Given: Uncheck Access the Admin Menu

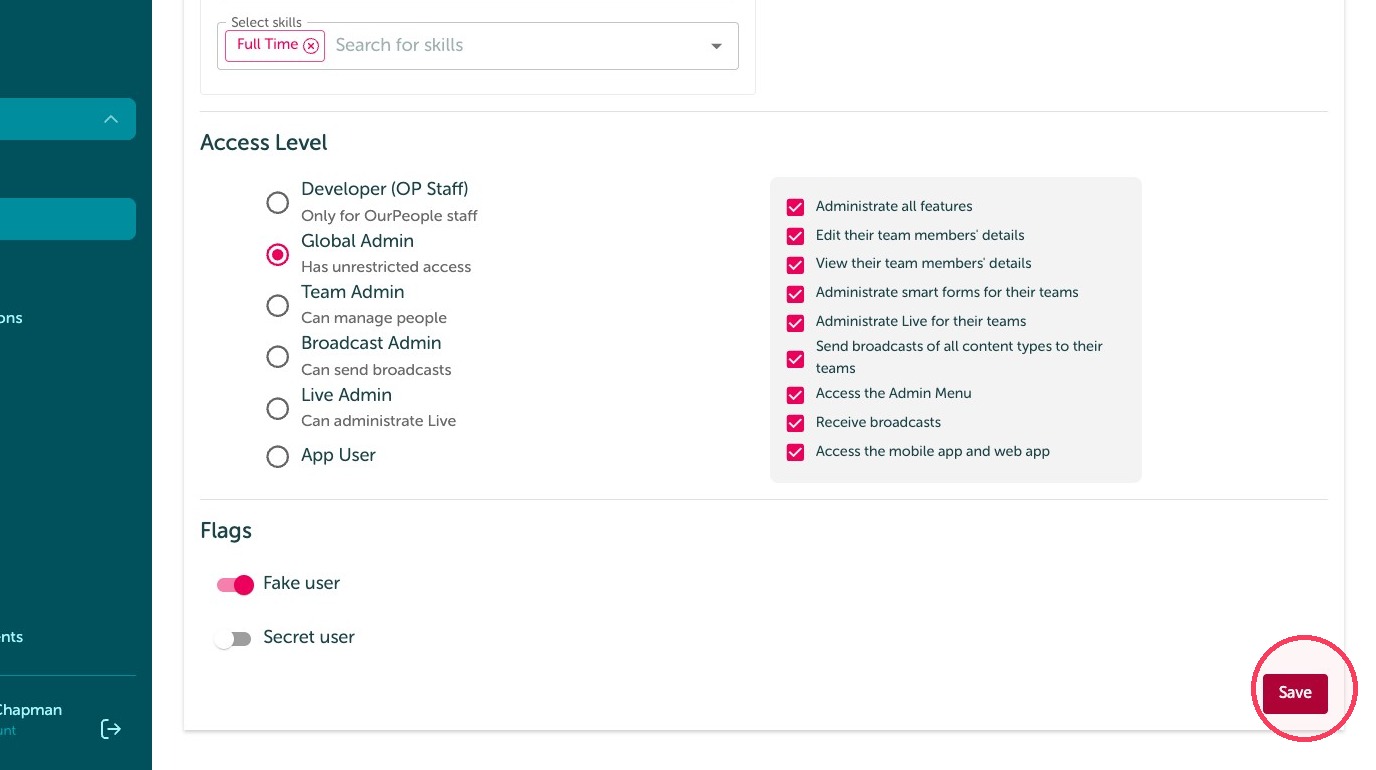Looking at the screenshot, I should pyautogui.click(x=795, y=395).
